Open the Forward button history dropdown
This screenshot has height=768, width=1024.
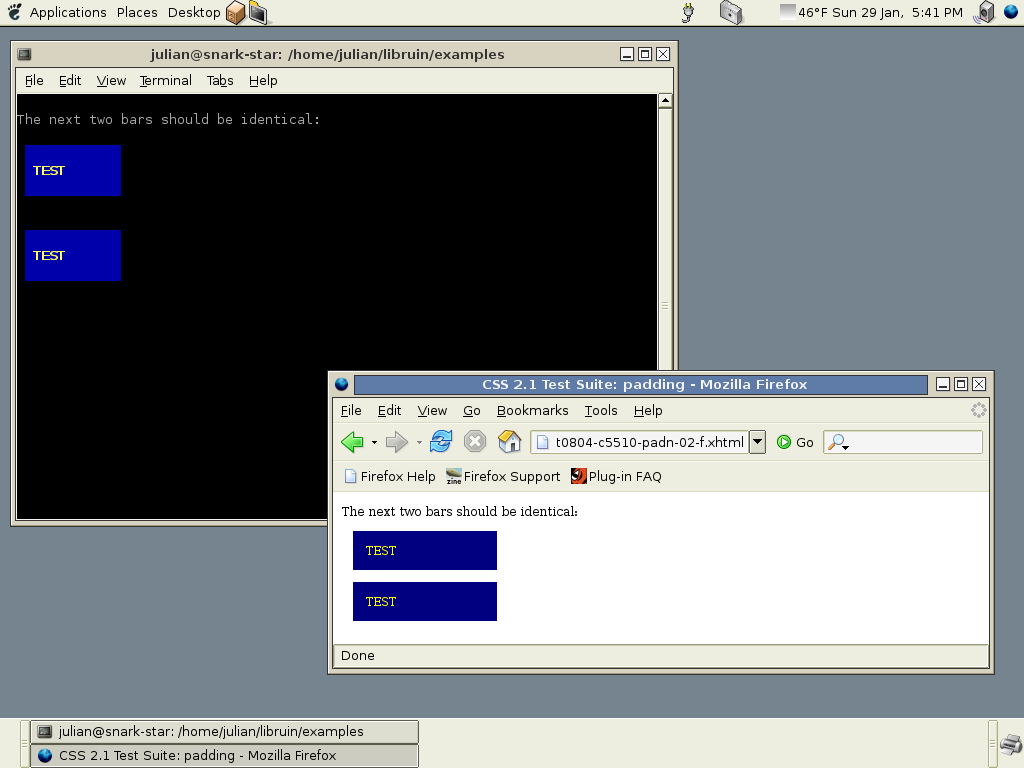(x=419, y=442)
